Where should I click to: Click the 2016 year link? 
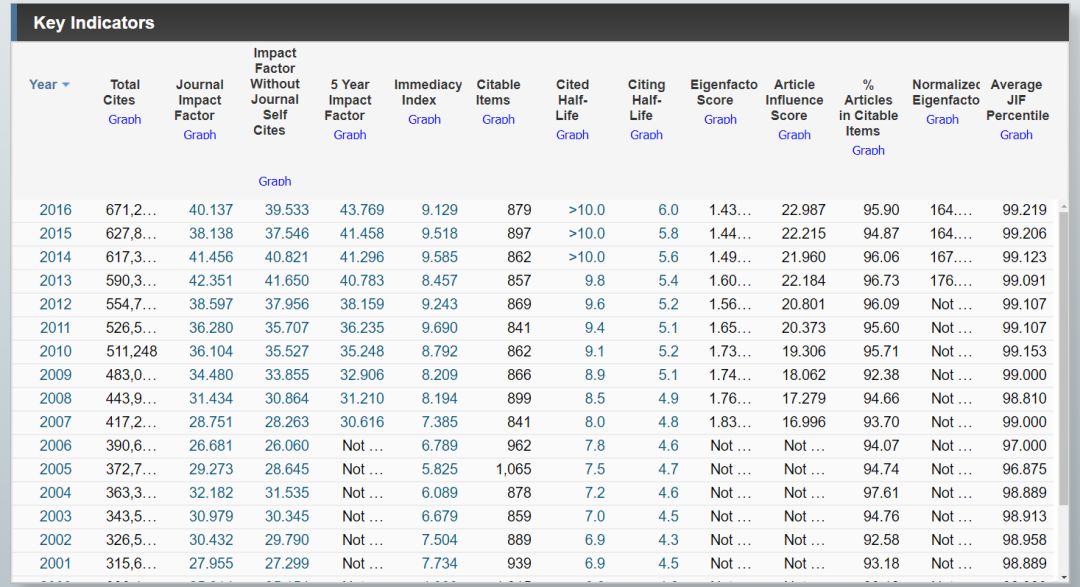point(56,210)
